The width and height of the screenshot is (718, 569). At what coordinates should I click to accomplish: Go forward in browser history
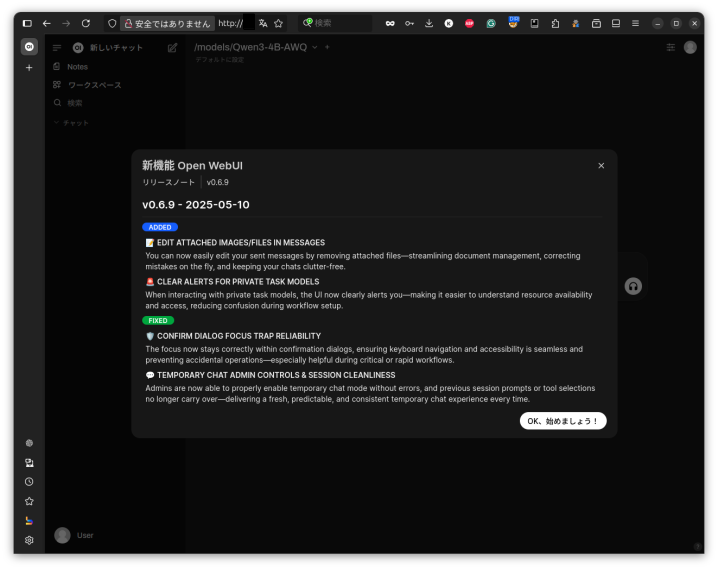point(66,23)
